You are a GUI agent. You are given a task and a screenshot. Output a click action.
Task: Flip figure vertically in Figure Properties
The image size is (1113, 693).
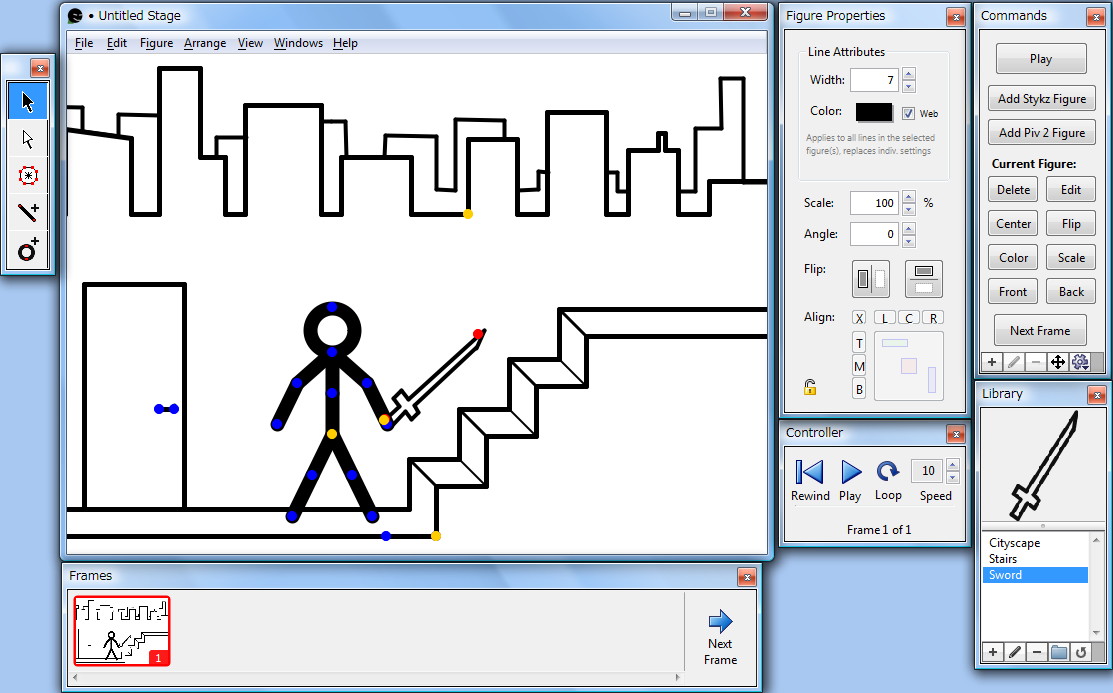click(x=923, y=278)
